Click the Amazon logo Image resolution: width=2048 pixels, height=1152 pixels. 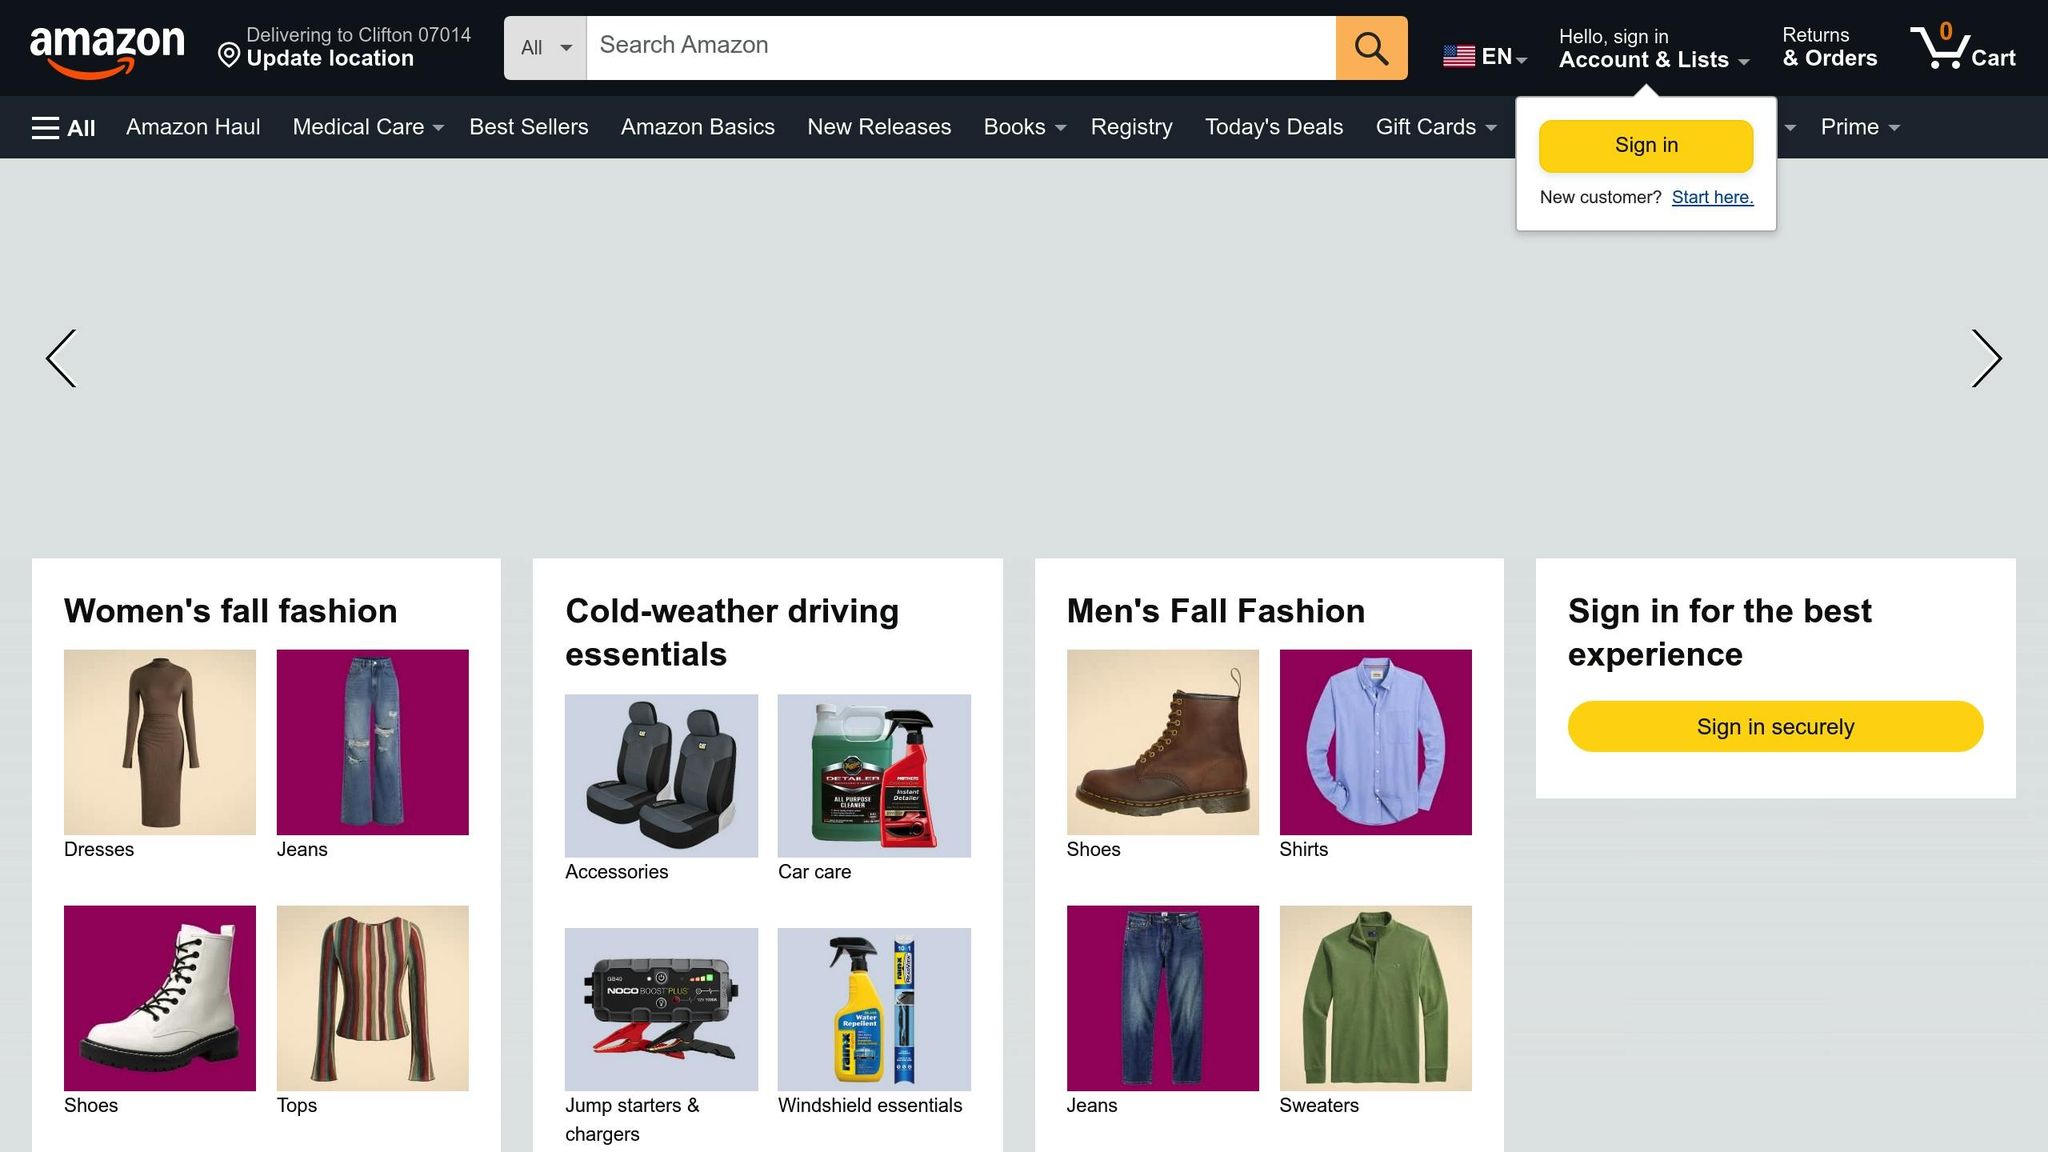107,49
